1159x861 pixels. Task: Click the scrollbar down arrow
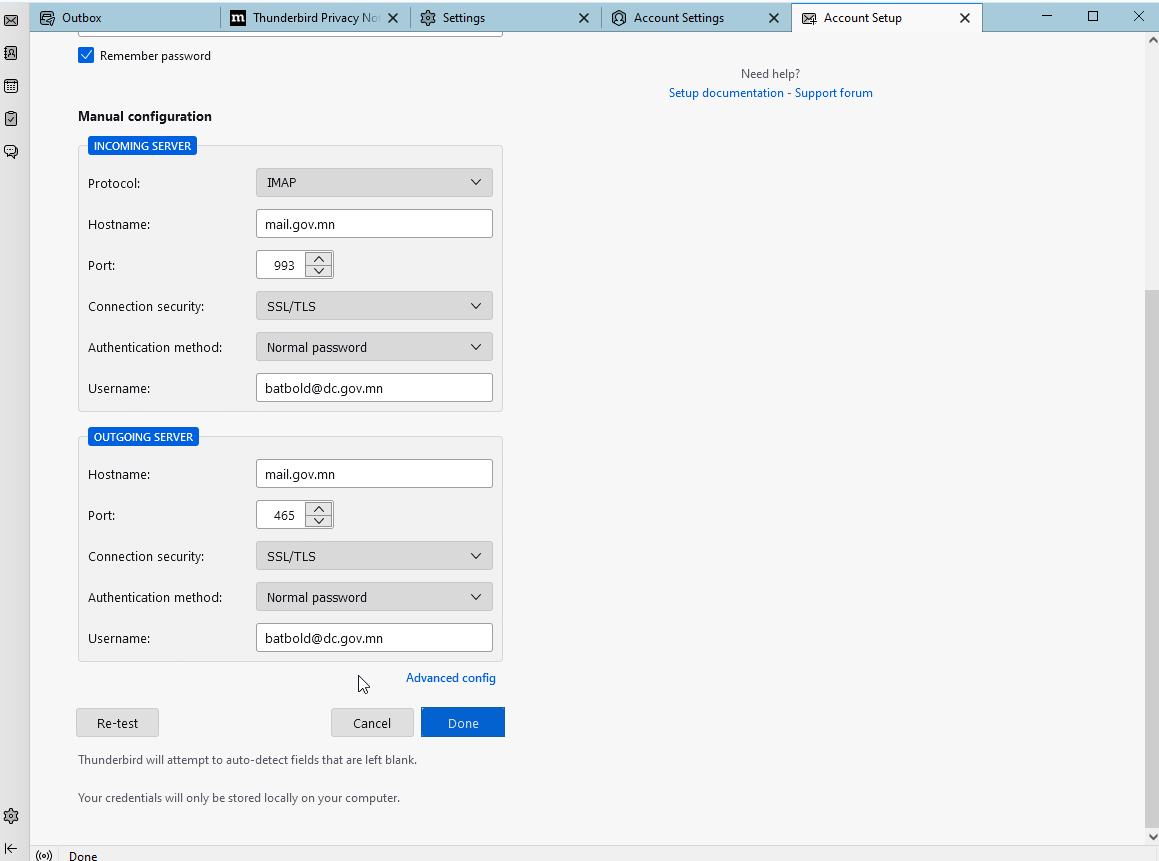point(1152,837)
